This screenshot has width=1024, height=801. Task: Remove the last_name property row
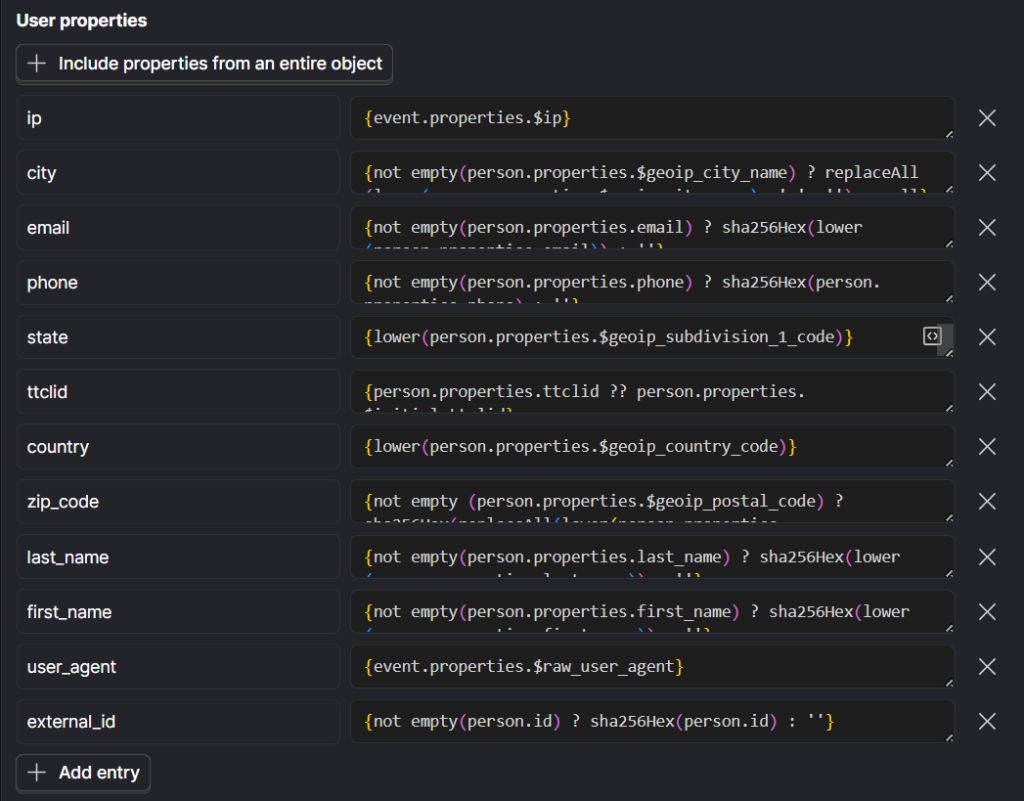pyautogui.click(x=987, y=557)
